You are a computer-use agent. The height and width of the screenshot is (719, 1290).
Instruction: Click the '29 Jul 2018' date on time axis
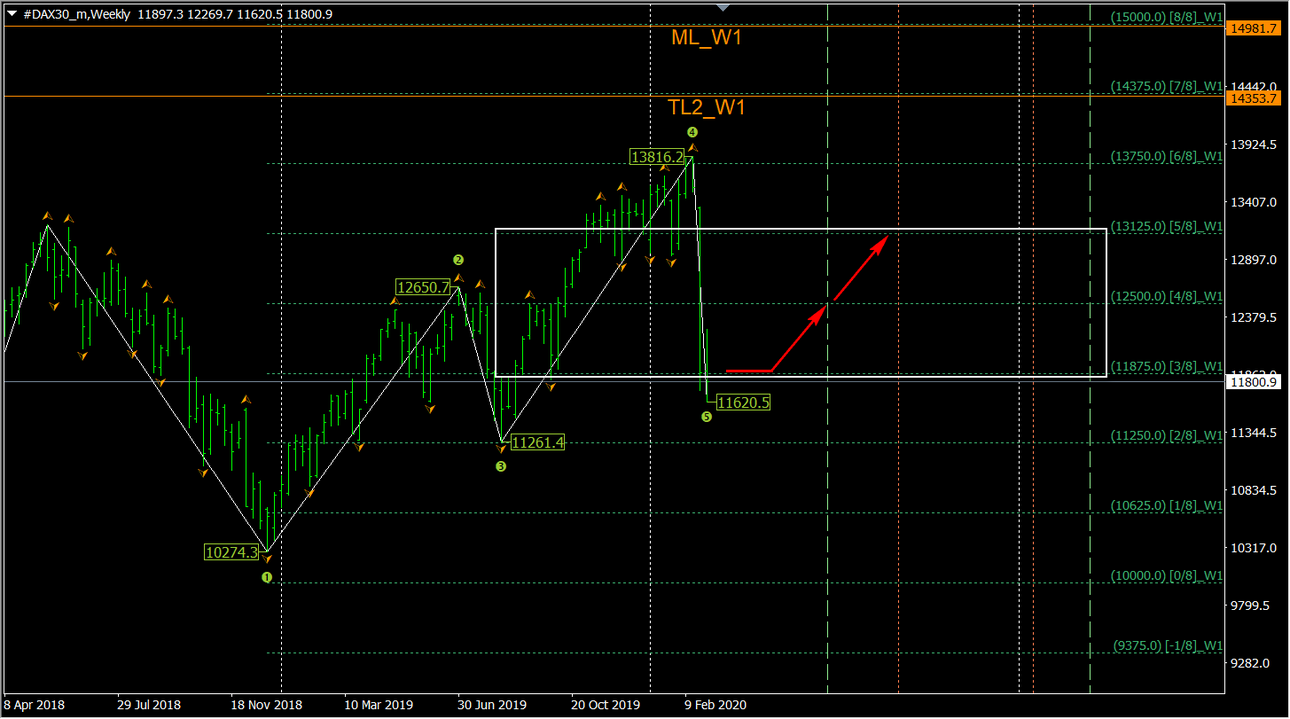[x=149, y=705]
